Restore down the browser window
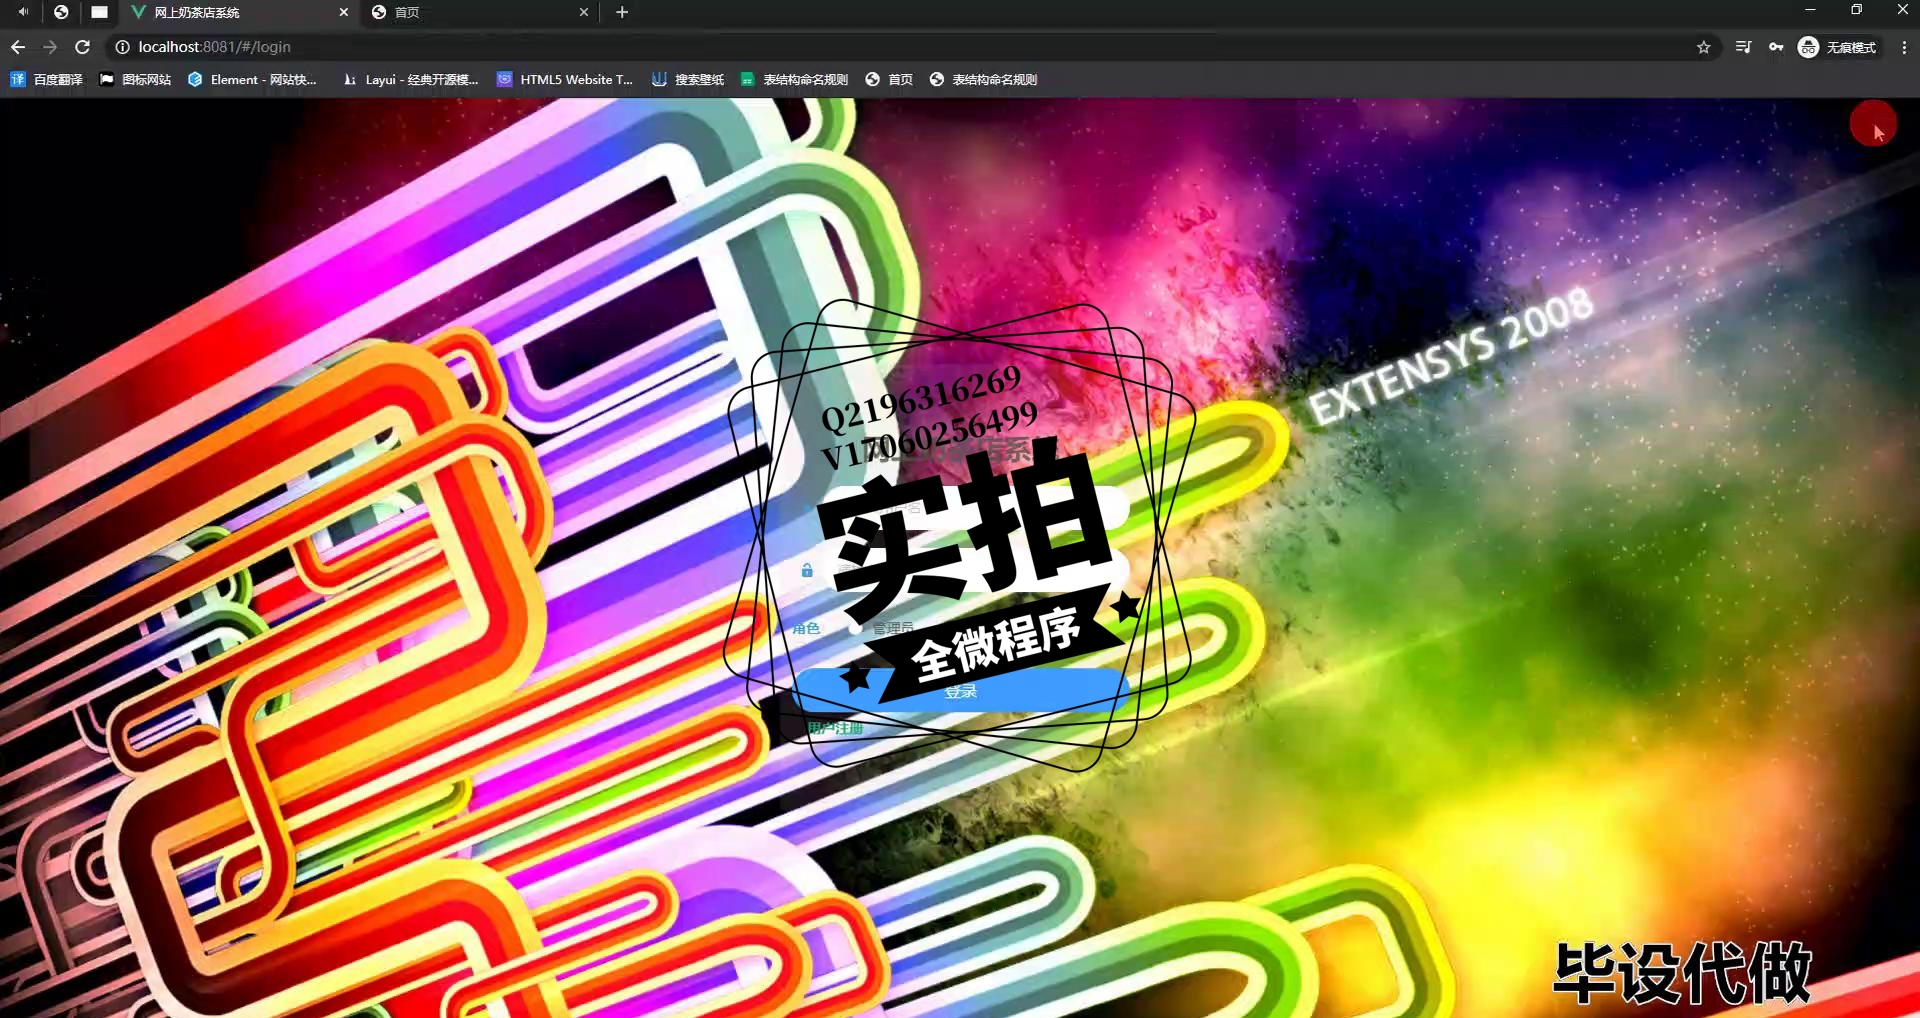1920x1018 pixels. 1856,10
